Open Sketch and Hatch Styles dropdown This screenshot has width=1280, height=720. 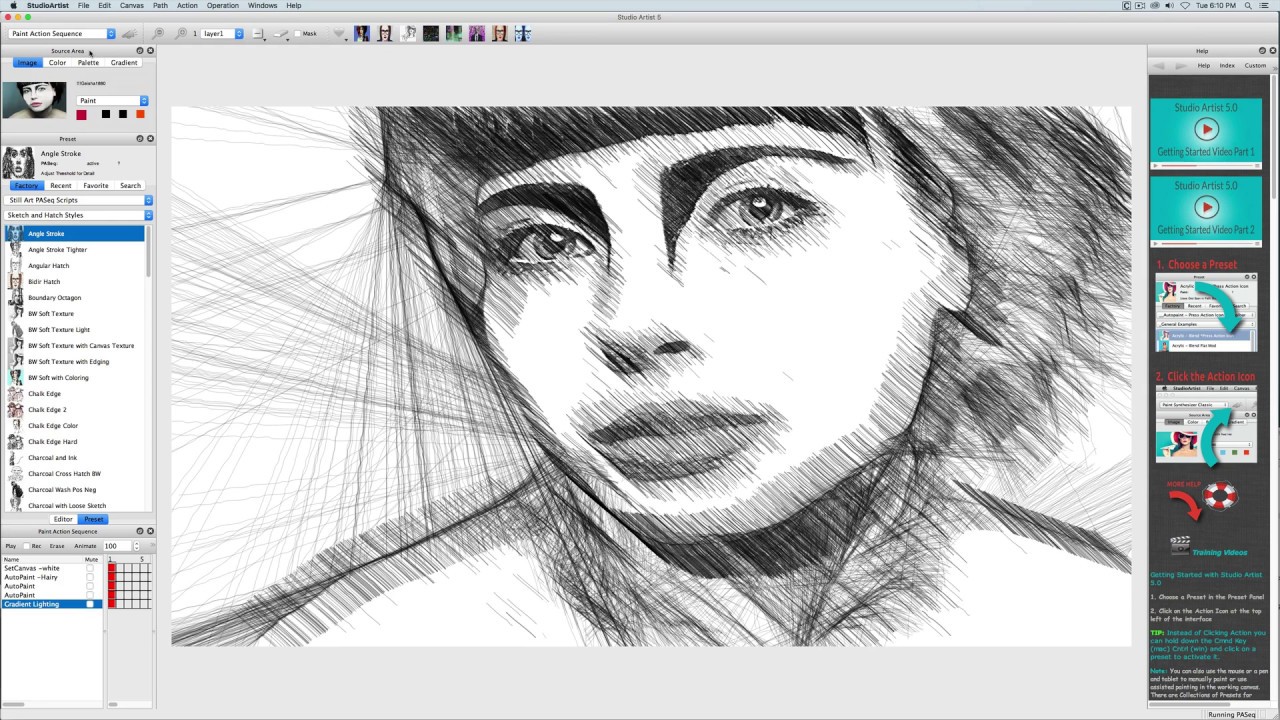[78, 215]
